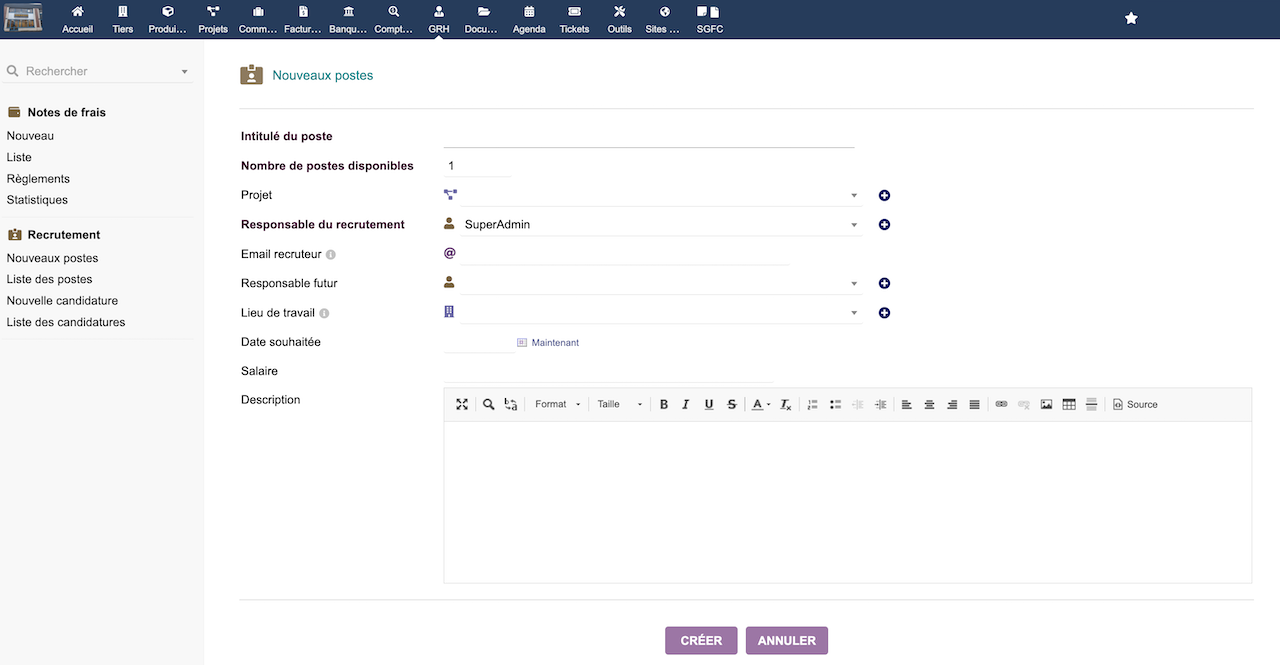Open Liste des candidatures sidebar link
This screenshot has height=665, width=1280.
click(66, 322)
